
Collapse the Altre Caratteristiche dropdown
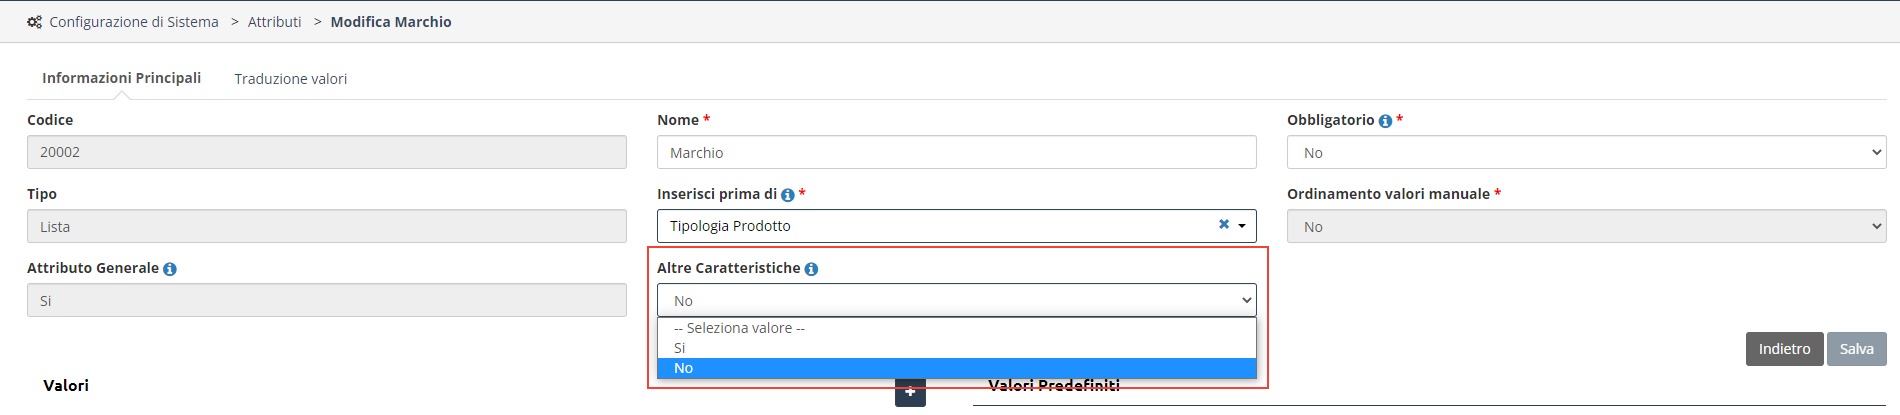click(956, 301)
